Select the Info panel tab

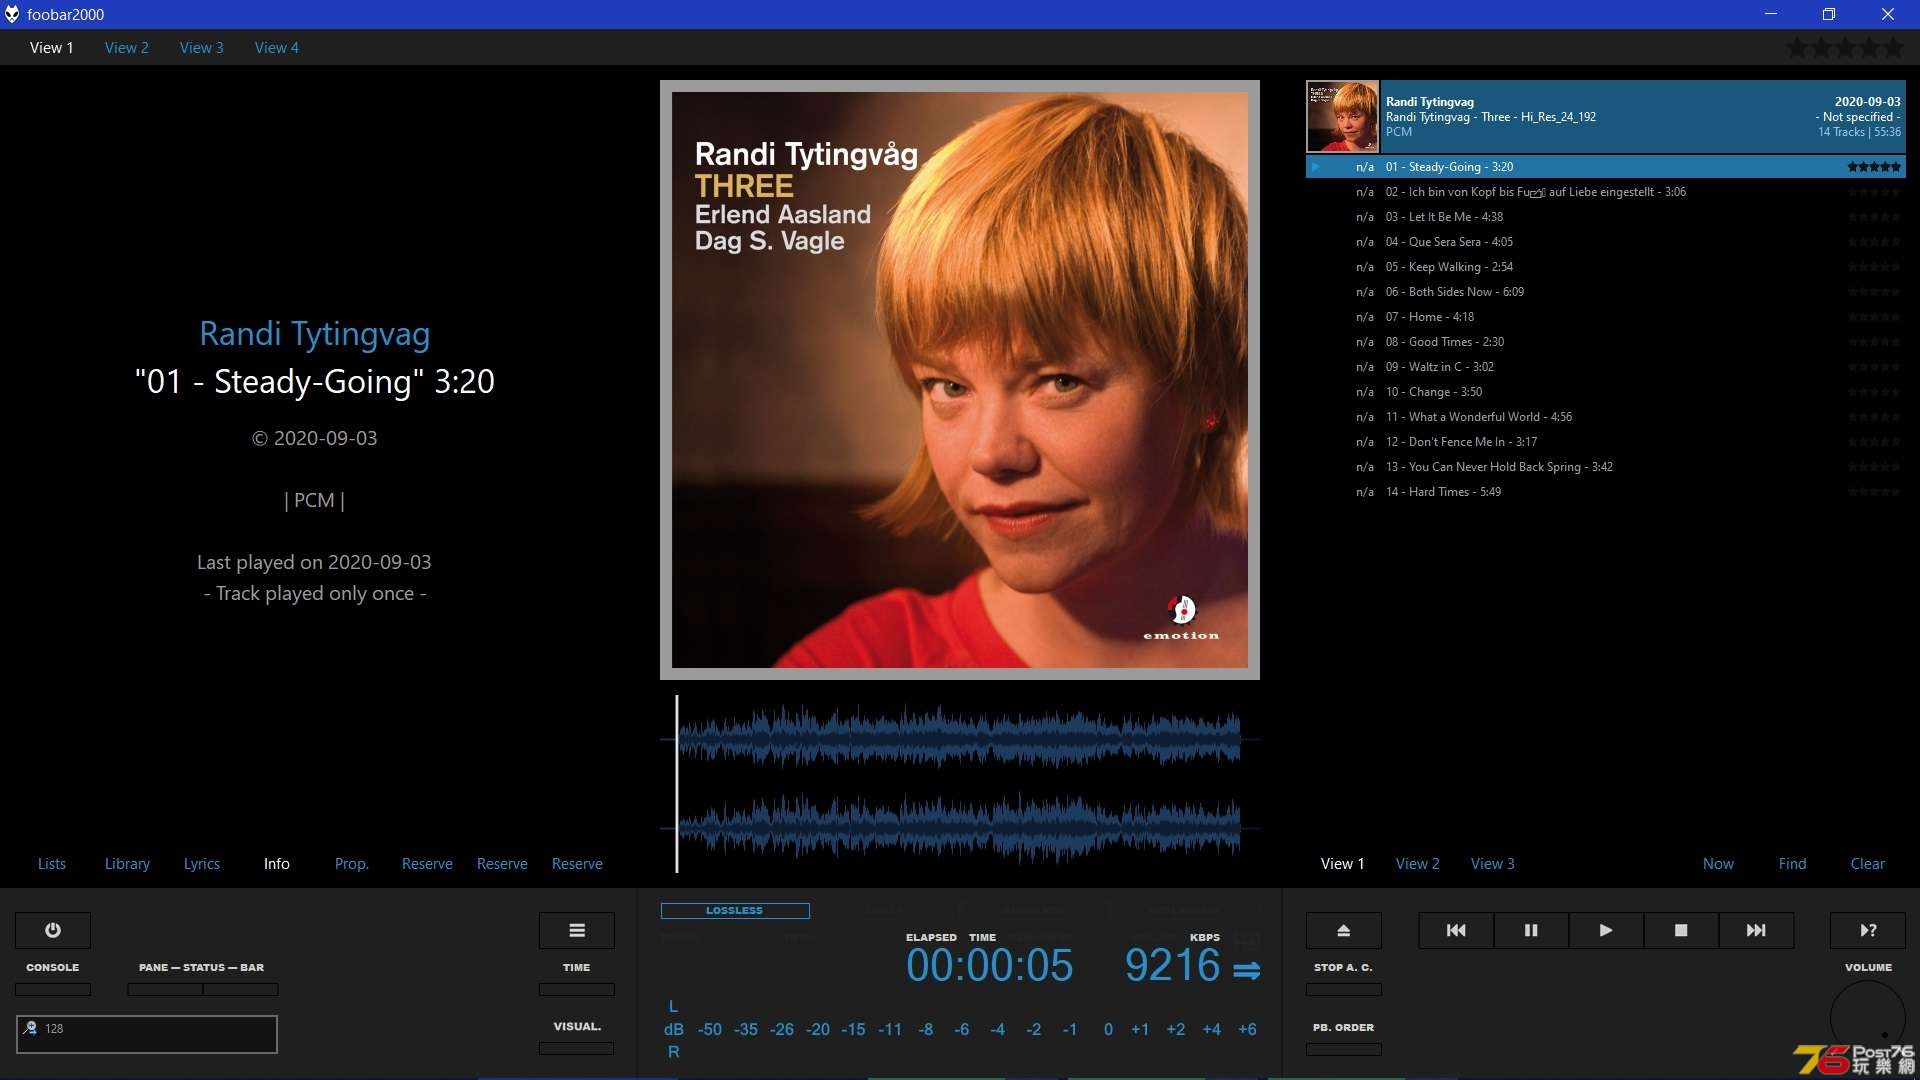[x=277, y=863]
